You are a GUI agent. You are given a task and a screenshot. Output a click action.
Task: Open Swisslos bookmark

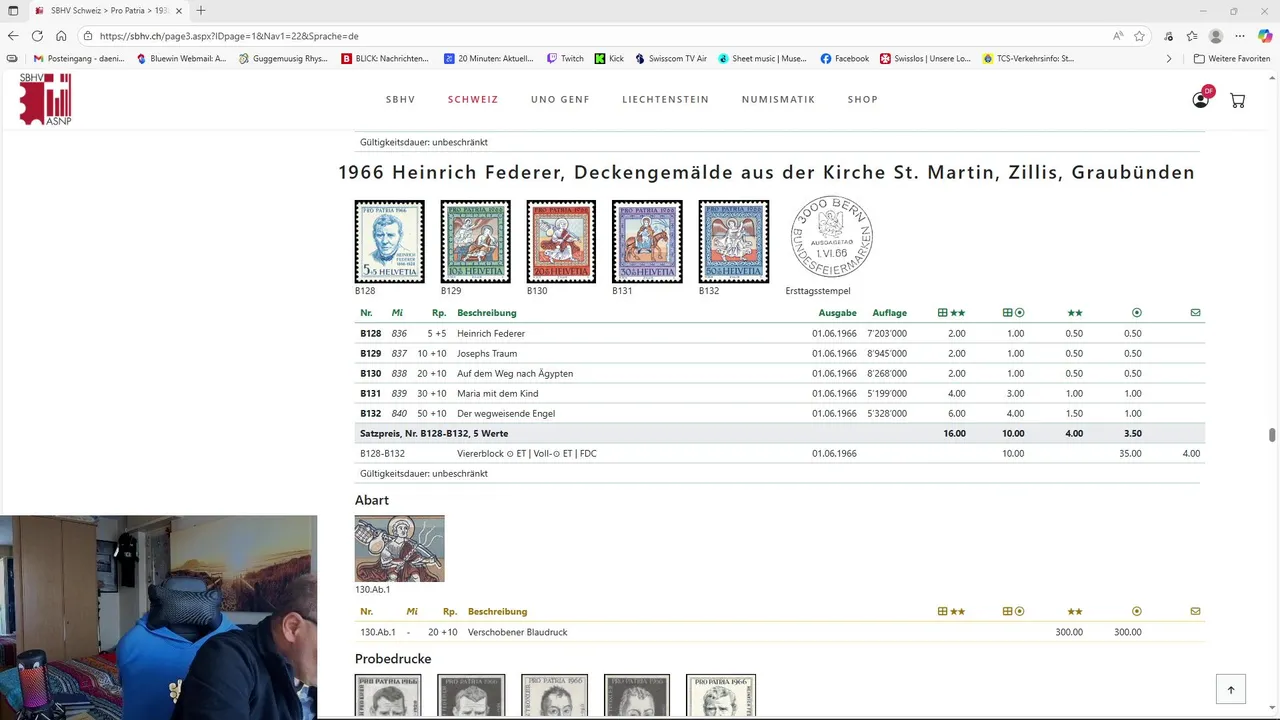(925, 59)
